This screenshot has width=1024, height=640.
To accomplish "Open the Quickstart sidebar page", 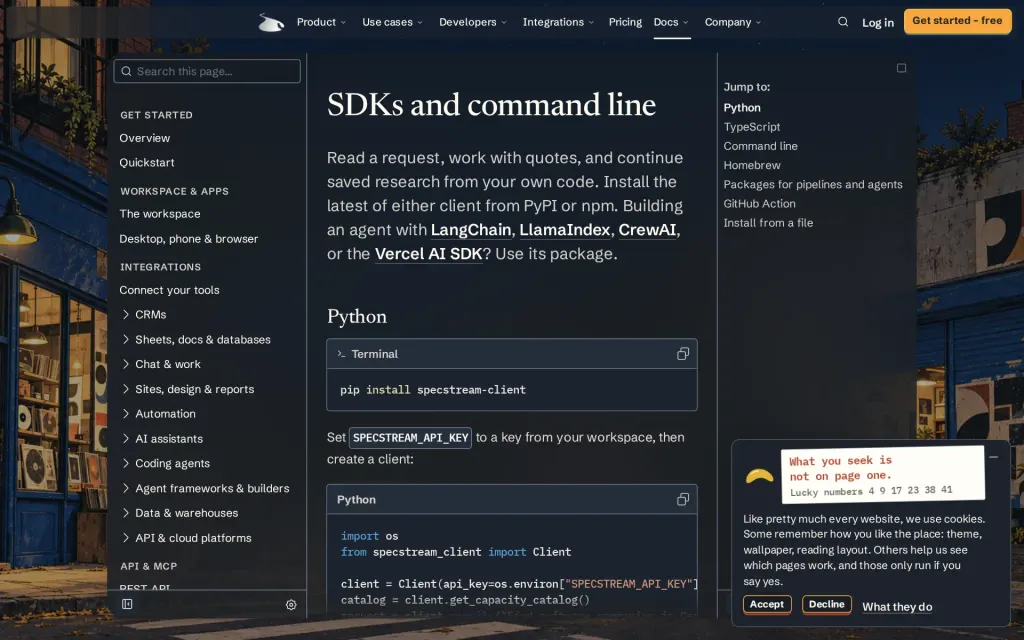I will 146,163.
